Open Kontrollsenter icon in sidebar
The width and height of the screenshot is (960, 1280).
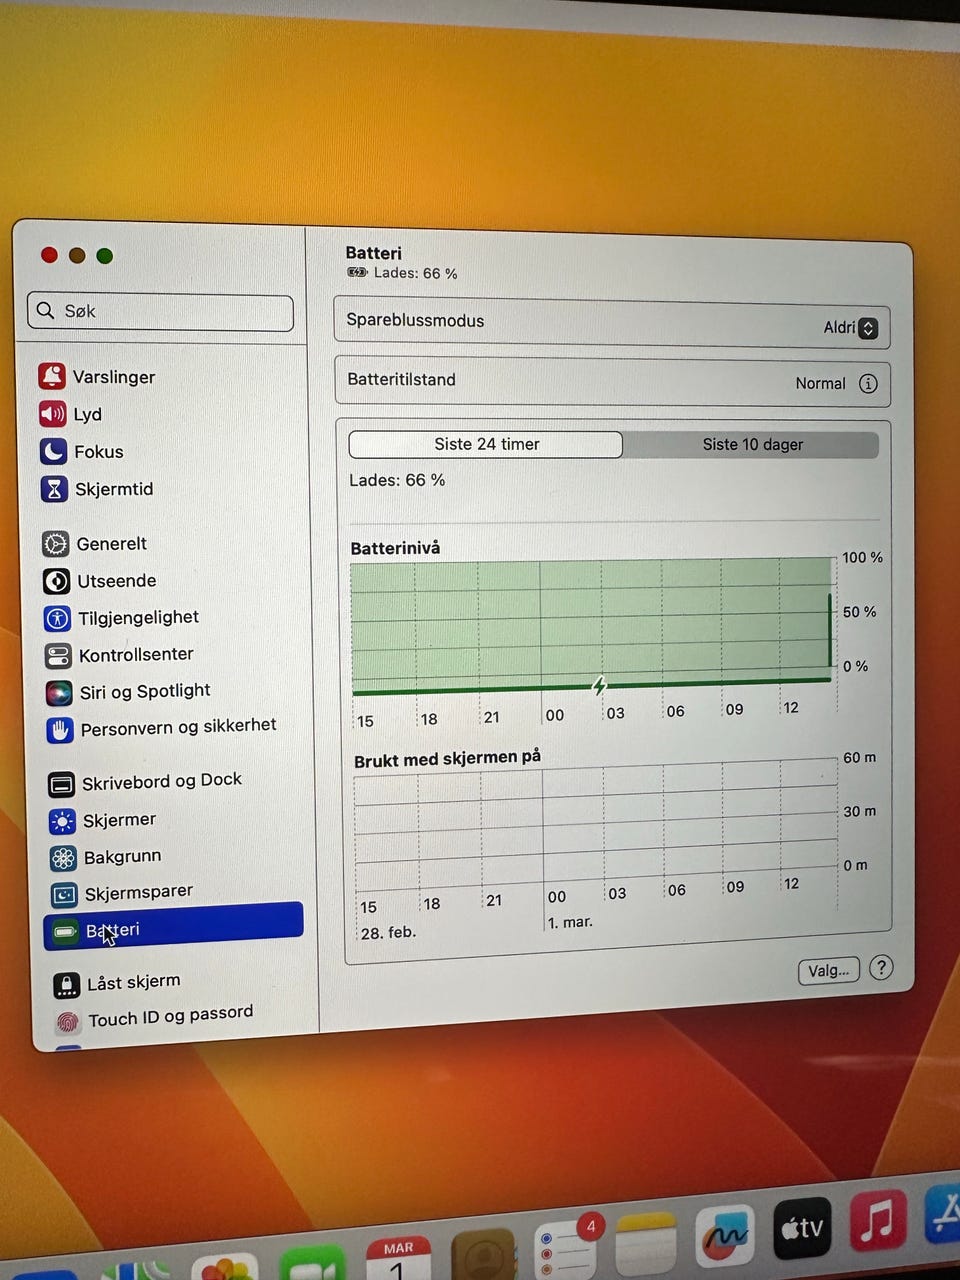58,655
